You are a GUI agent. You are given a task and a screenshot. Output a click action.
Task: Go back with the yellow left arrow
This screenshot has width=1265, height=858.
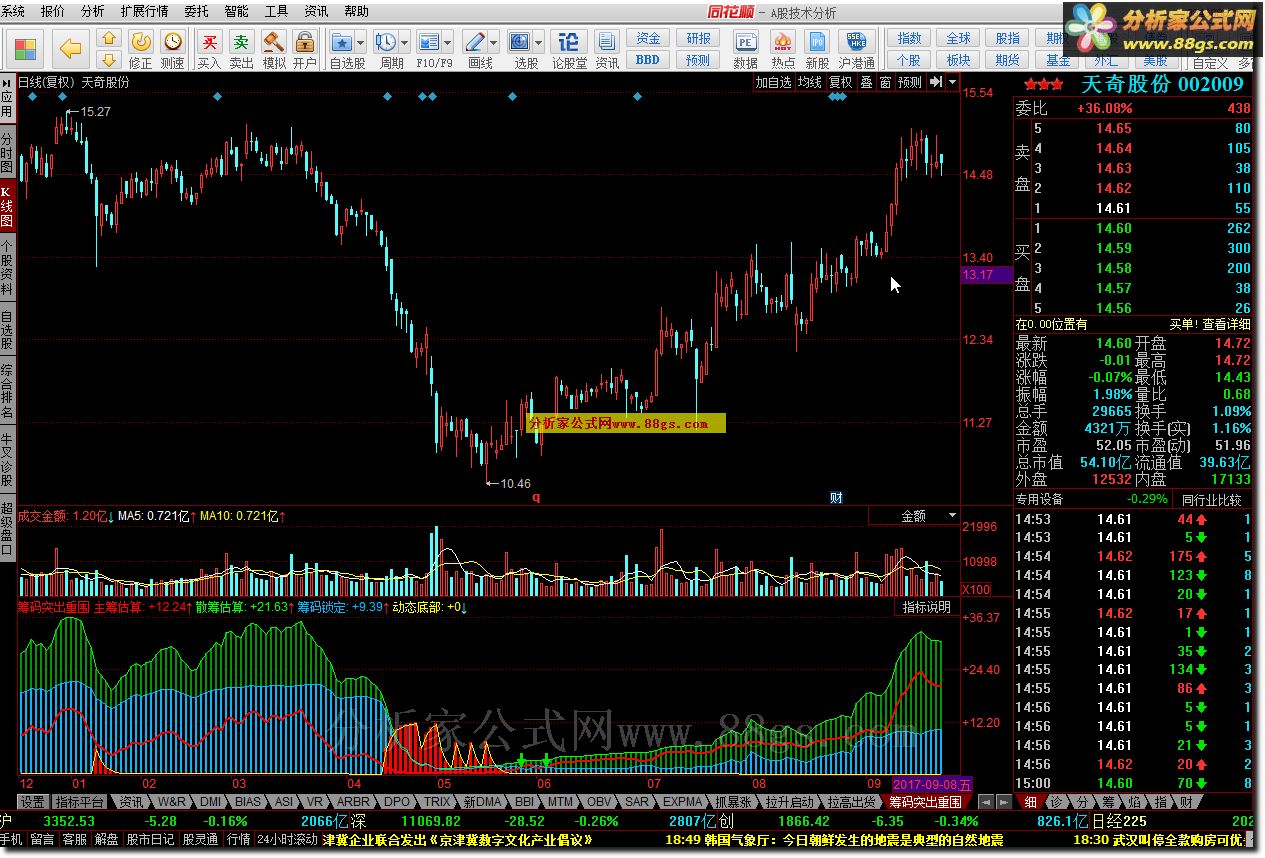(70, 48)
